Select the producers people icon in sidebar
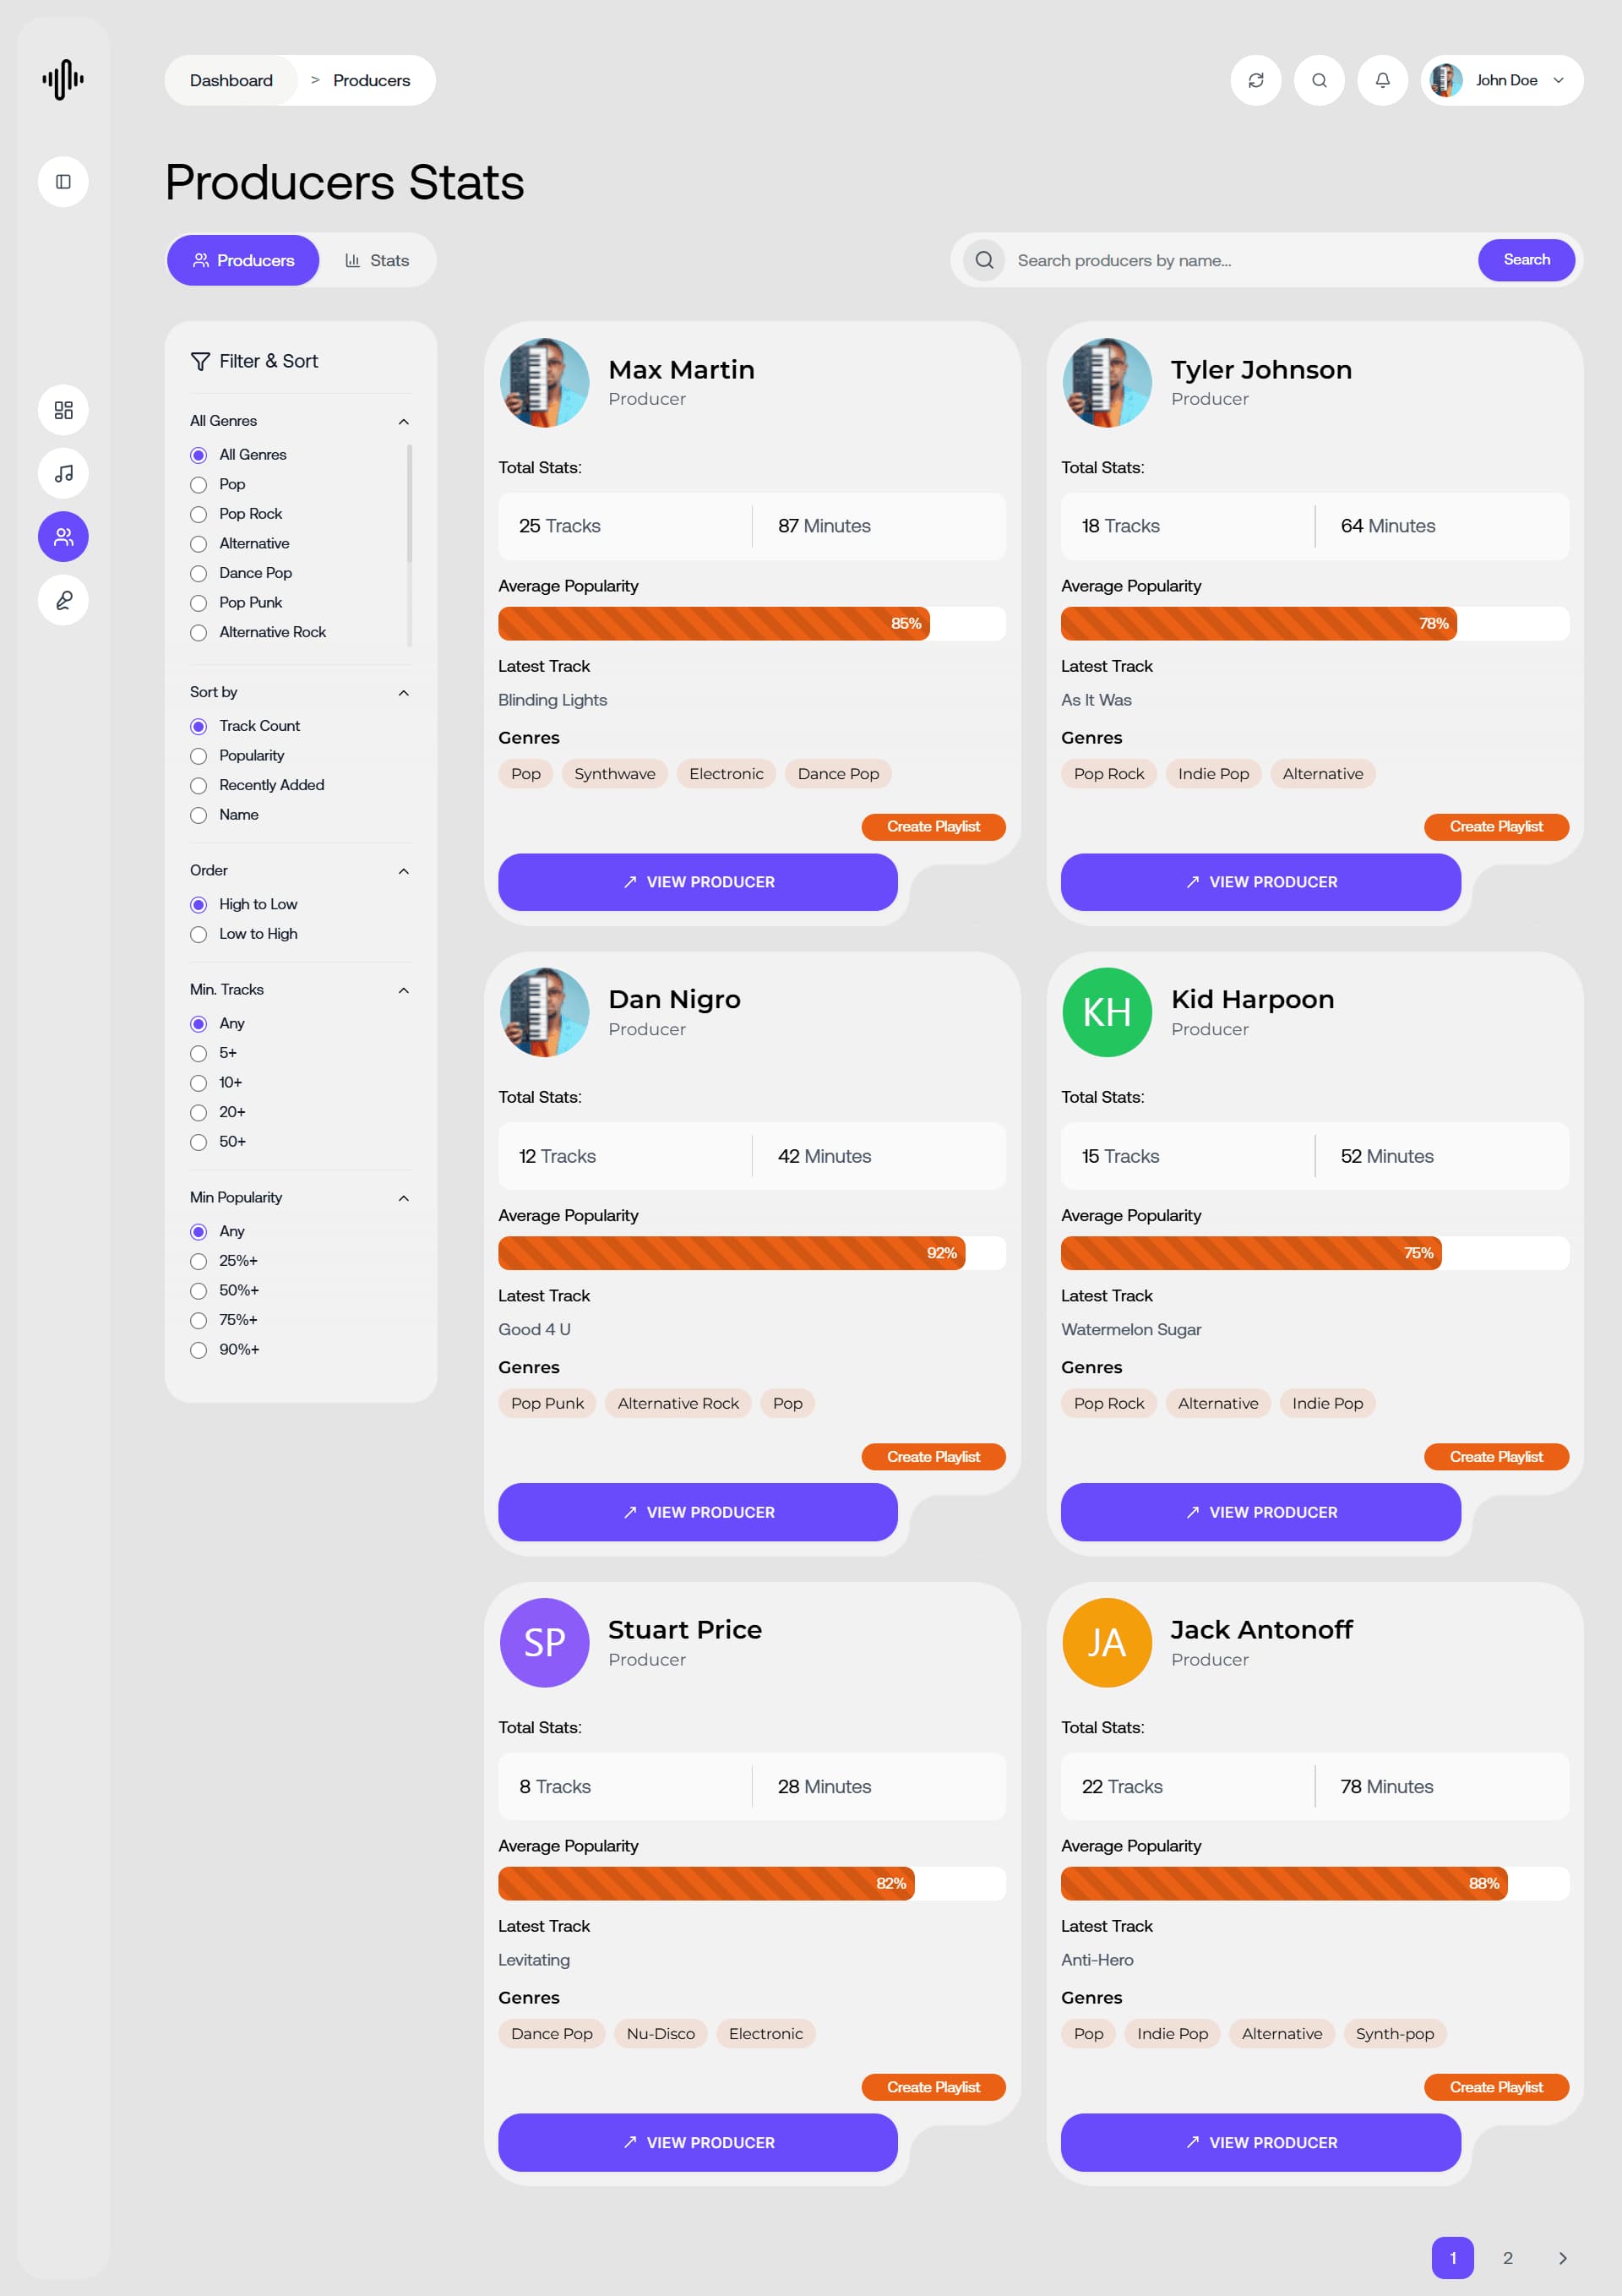Screen dimensions: 1622x2296 [63, 537]
